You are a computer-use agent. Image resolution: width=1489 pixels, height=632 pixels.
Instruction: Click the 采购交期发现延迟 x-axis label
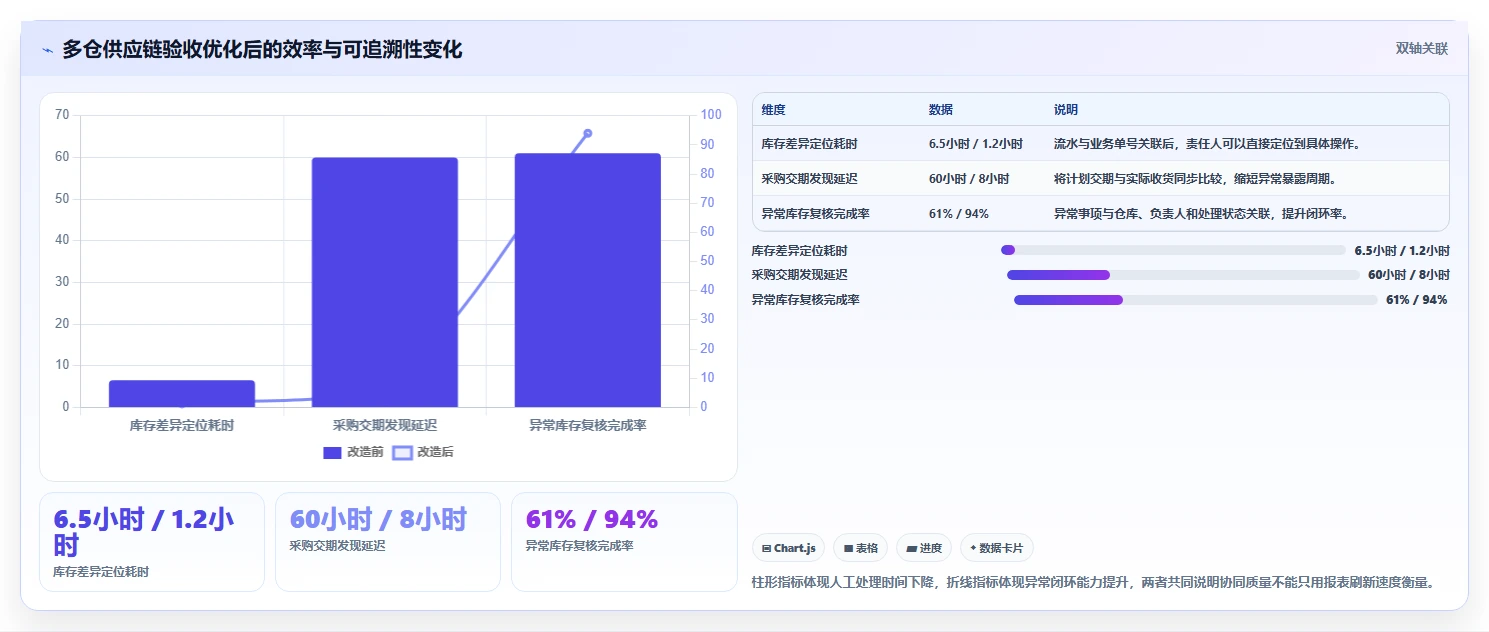point(385,425)
